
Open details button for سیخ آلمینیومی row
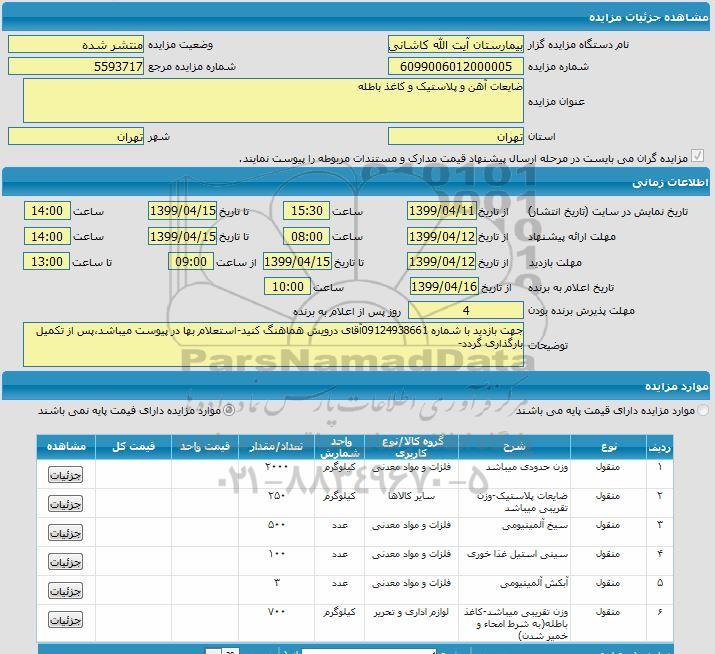pos(66,533)
